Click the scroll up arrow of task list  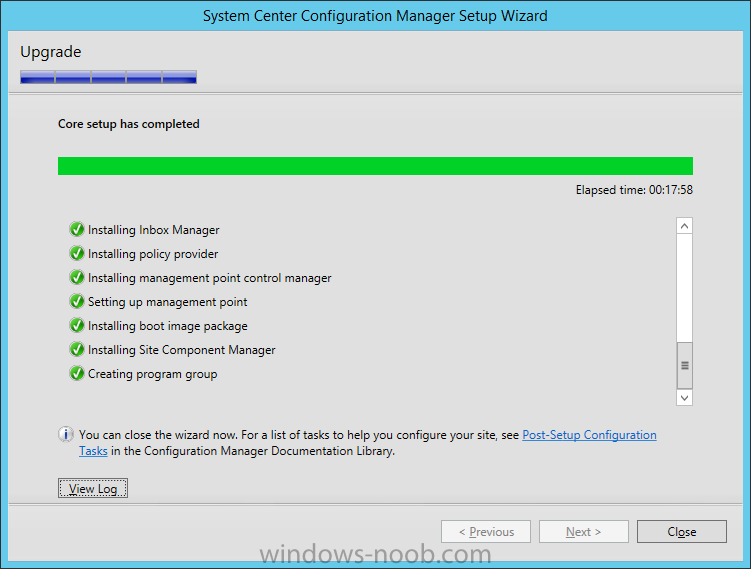click(x=684, y=226)
